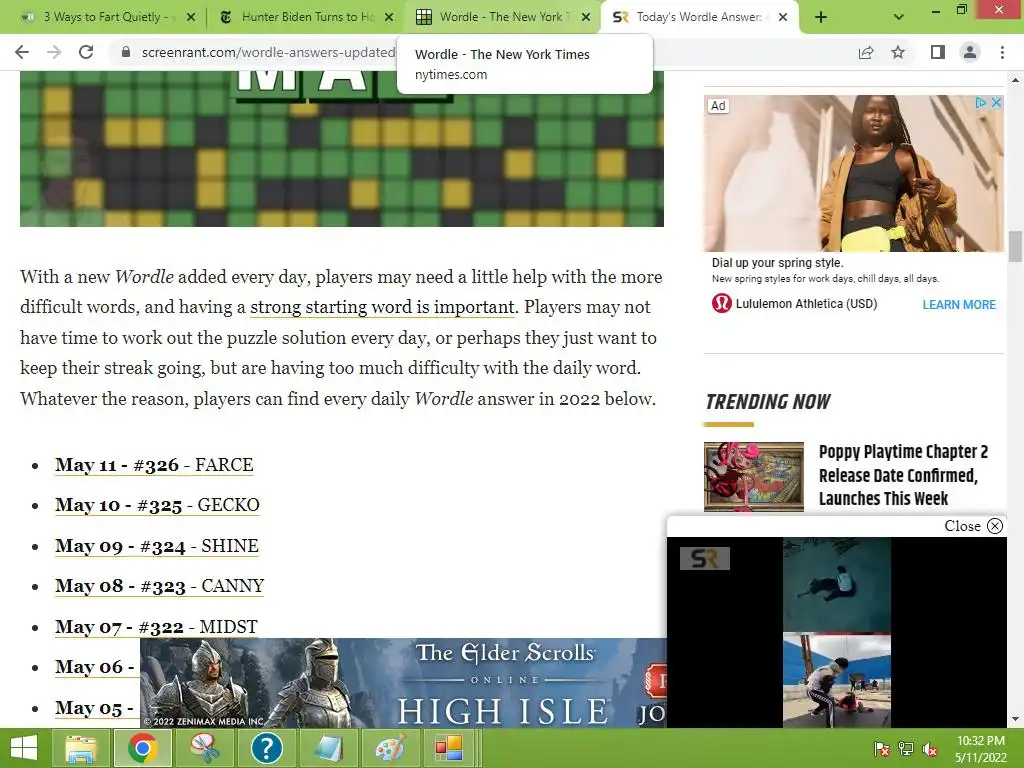
Task: Click the page vertical scrollbar thumb
Action: point(1015,246)
